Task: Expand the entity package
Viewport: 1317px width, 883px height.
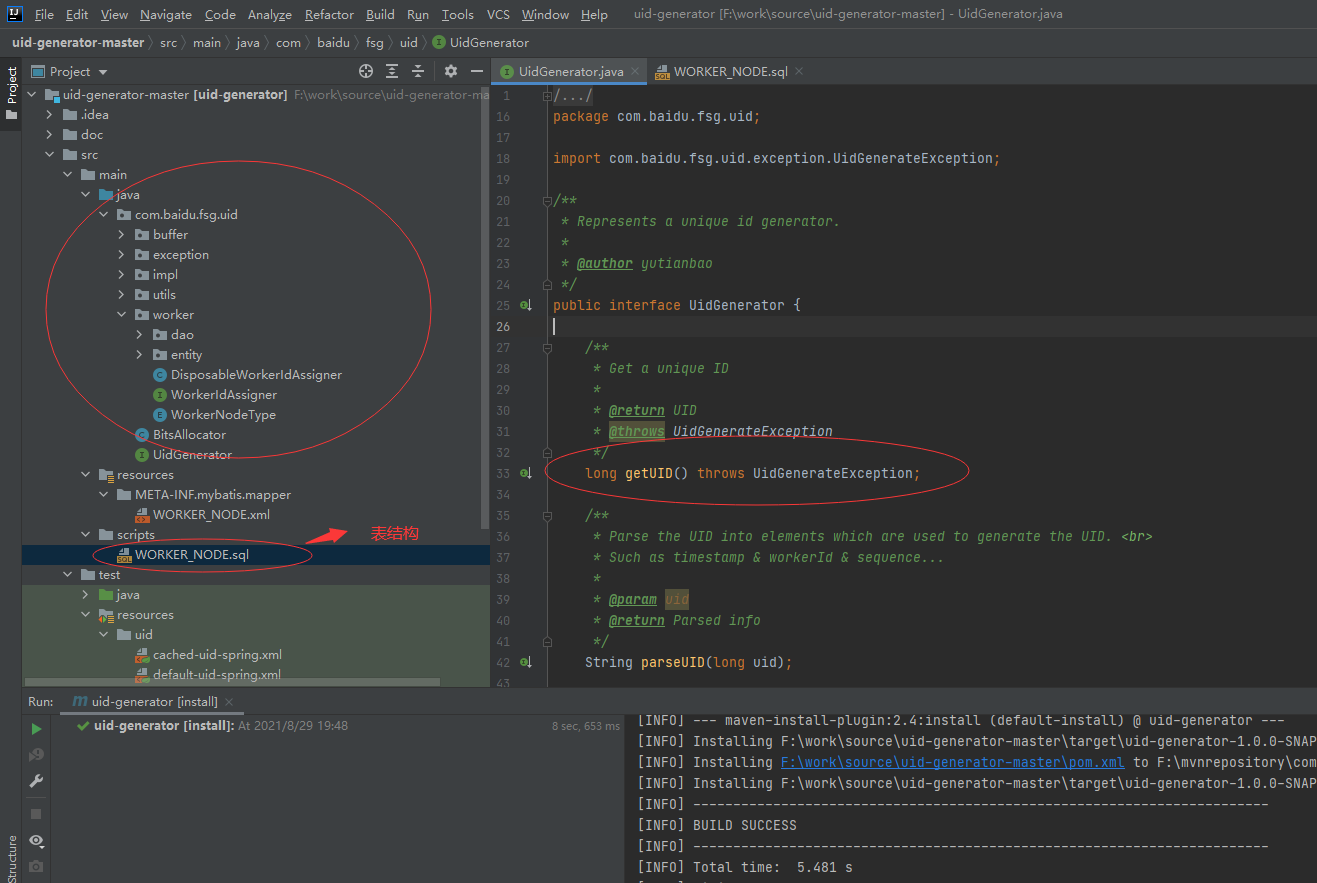Action: tap(140, 355)
